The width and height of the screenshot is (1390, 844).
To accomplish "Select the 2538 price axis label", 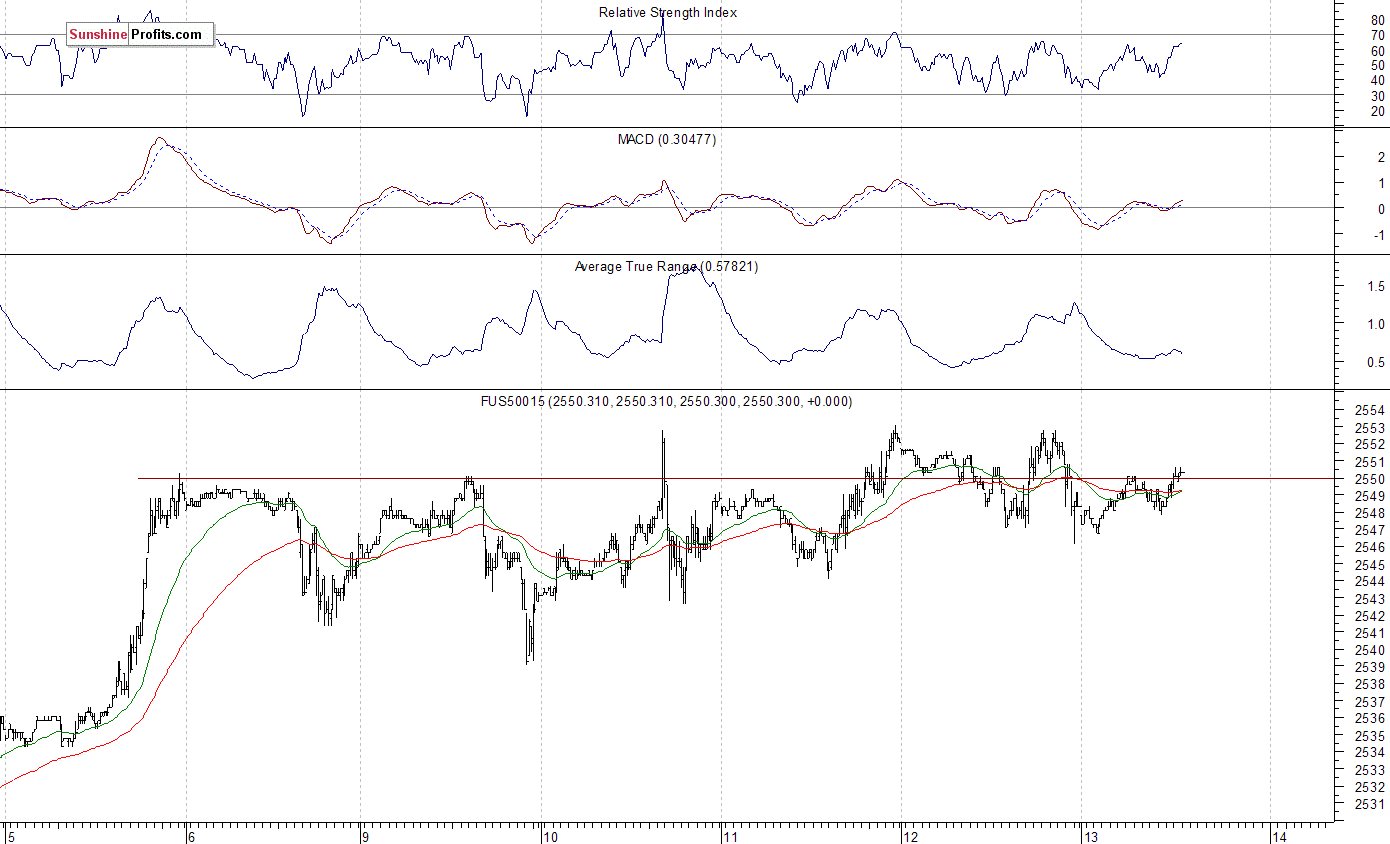I will point(1369,684).
